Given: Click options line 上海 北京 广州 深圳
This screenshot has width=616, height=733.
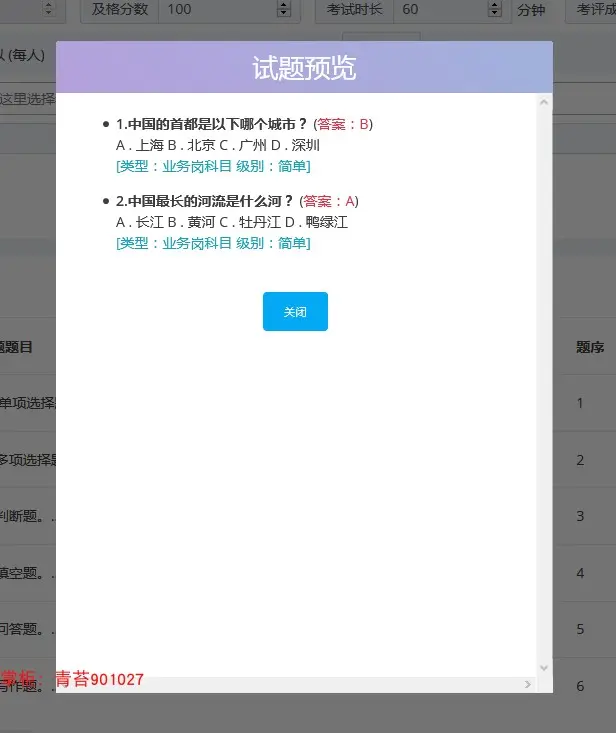Looking at the screenshot, I should click(218, 145).
